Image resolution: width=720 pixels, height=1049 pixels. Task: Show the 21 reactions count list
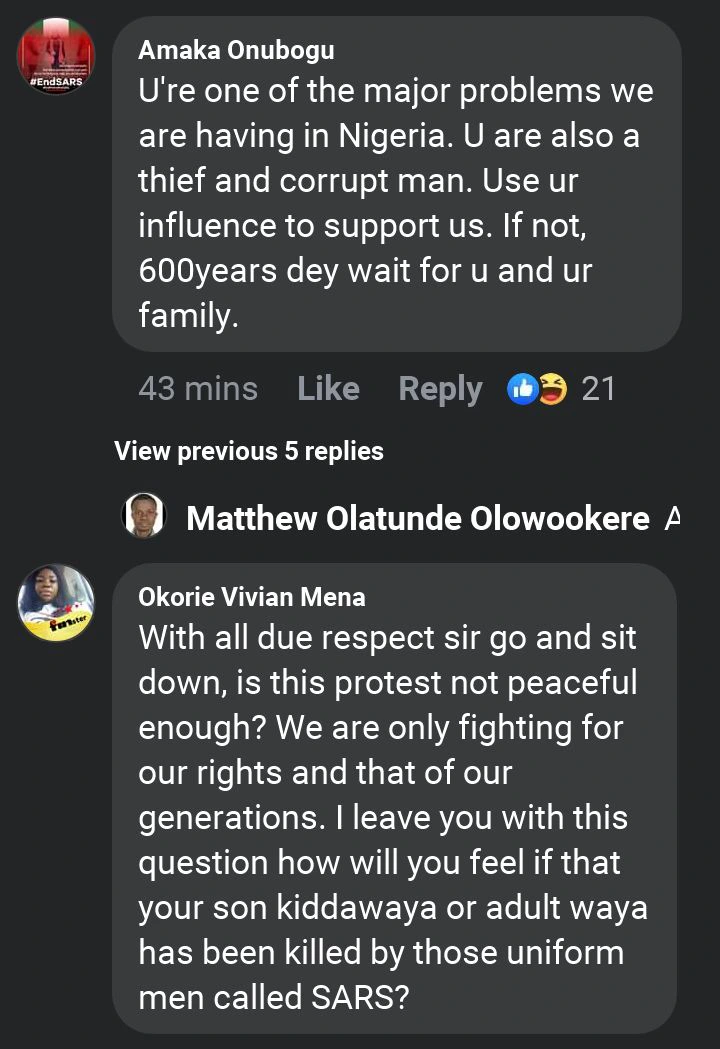(x=598, y=388)
